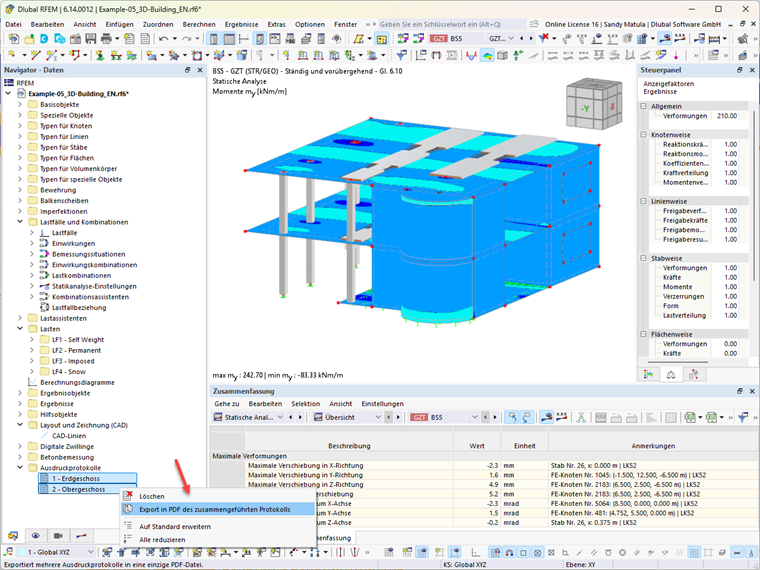Open the Berechnen menu
Viewport: 760px width, 570px height.
[199, 24]
